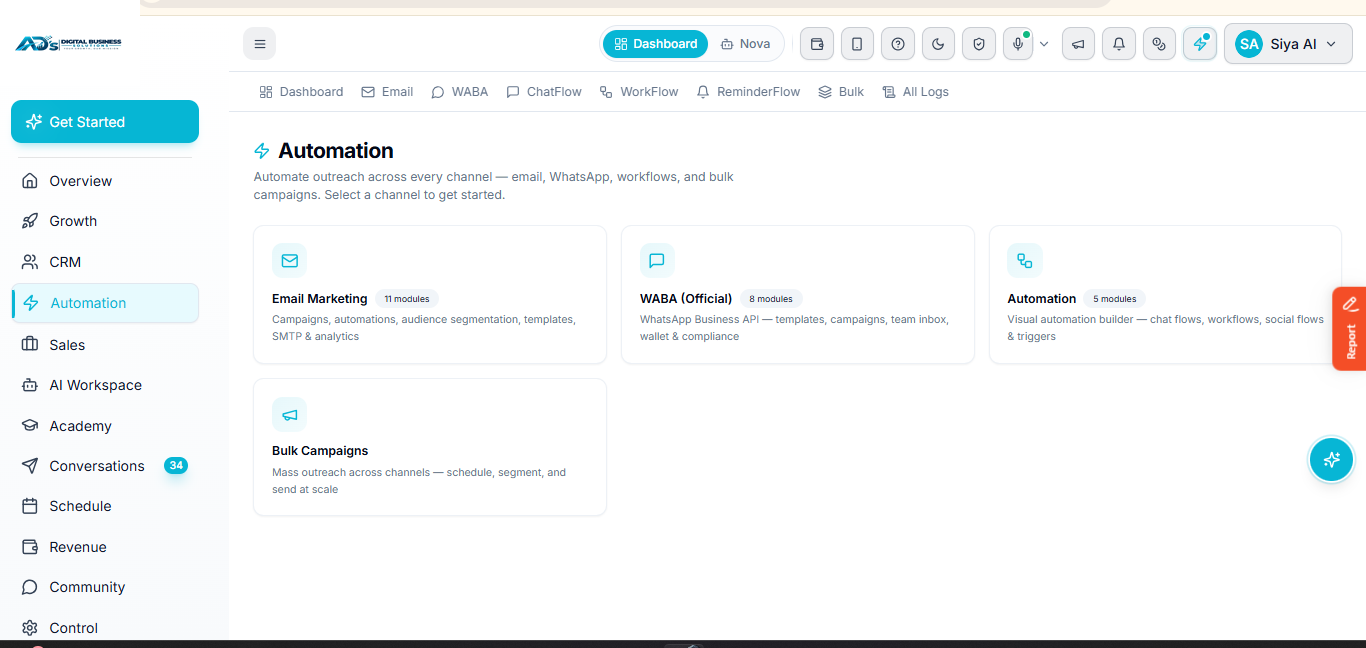The image size is (1366, 648).
Task: Expand the dropdown arrow beside microphone
Action: pos(1044,44)
